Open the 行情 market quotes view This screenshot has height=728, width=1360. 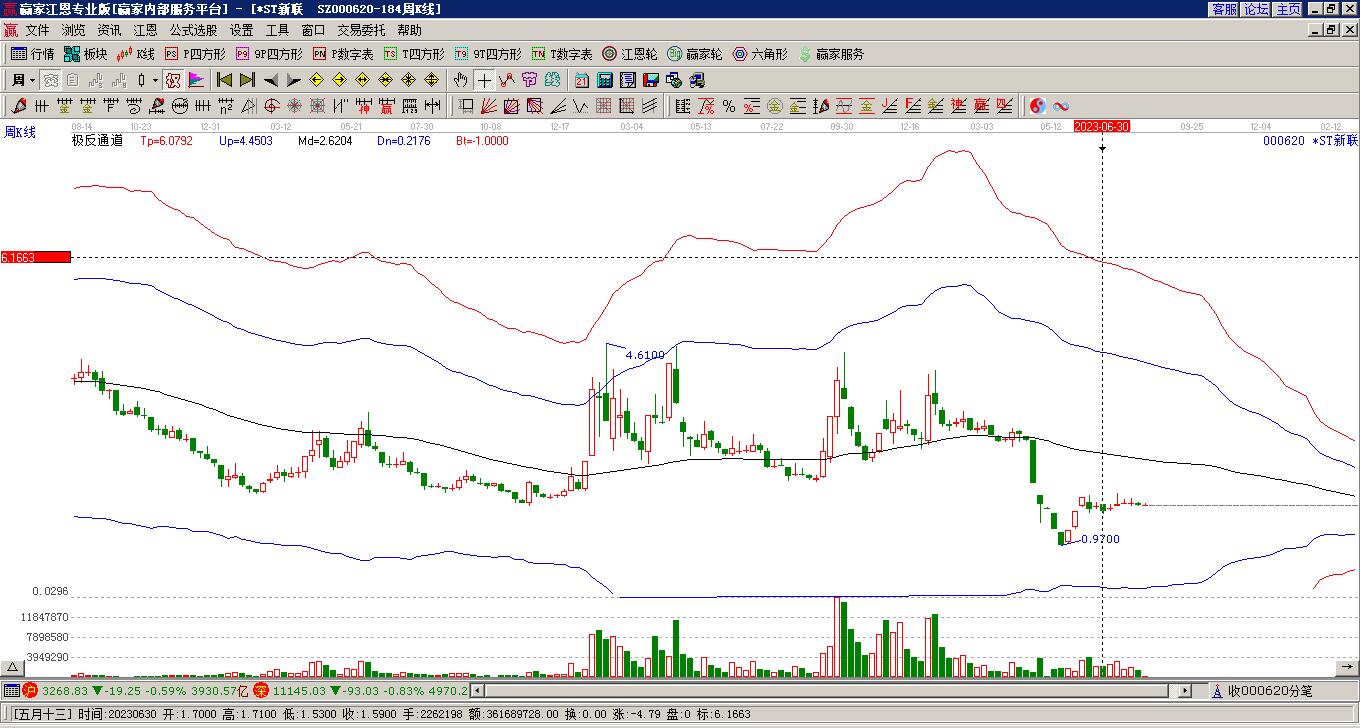pyautogui.click(x=32, y=54)
